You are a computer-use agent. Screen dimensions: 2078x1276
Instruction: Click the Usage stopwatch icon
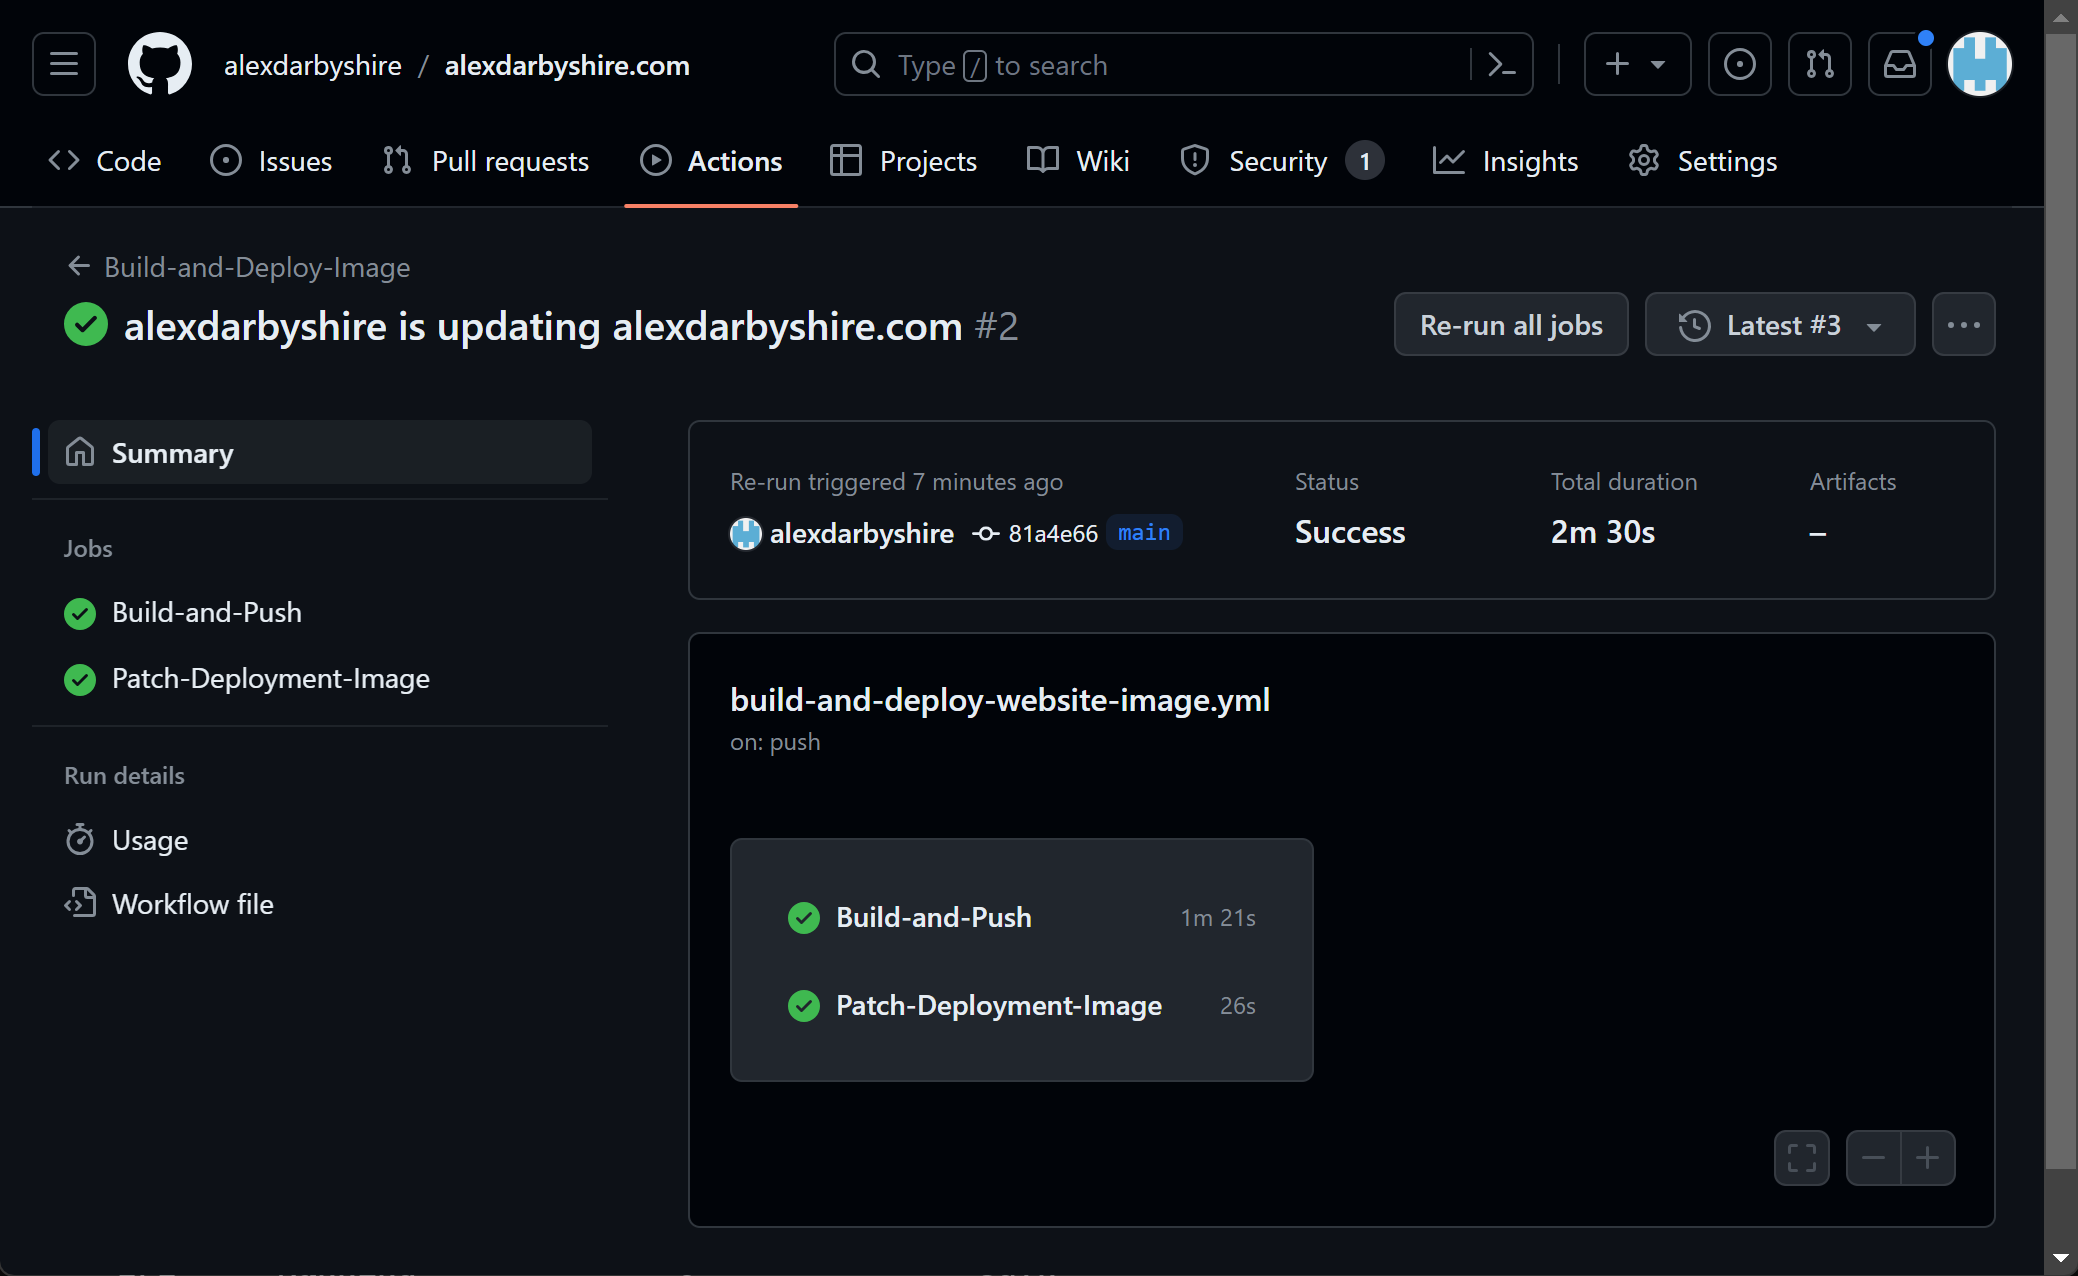click(x=80, y=840)
